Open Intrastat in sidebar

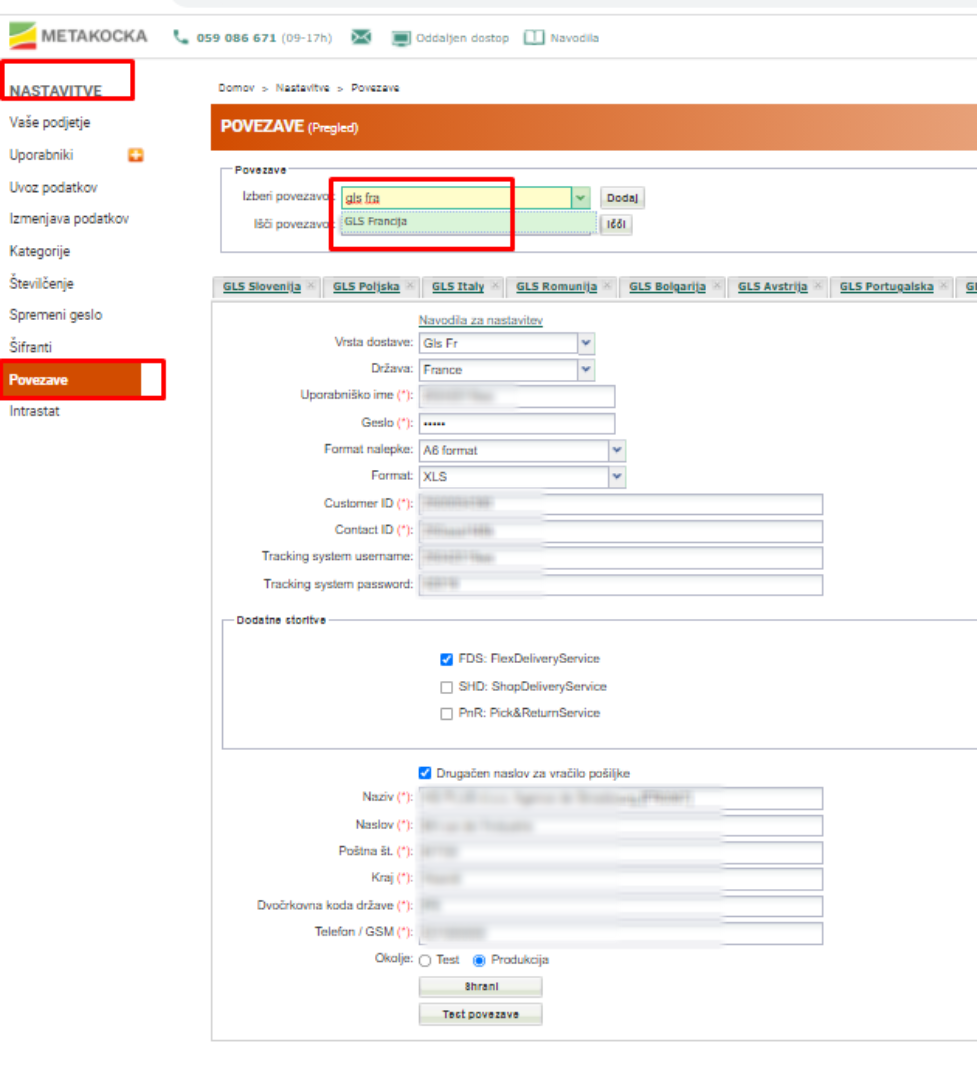[x=34, y=412]
